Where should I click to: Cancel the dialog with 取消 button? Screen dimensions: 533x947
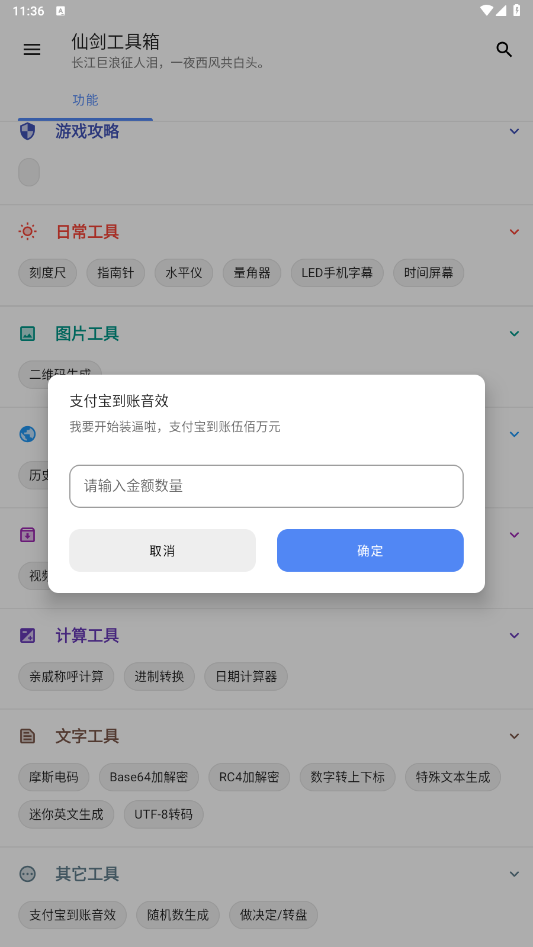[x=162, y=550]
